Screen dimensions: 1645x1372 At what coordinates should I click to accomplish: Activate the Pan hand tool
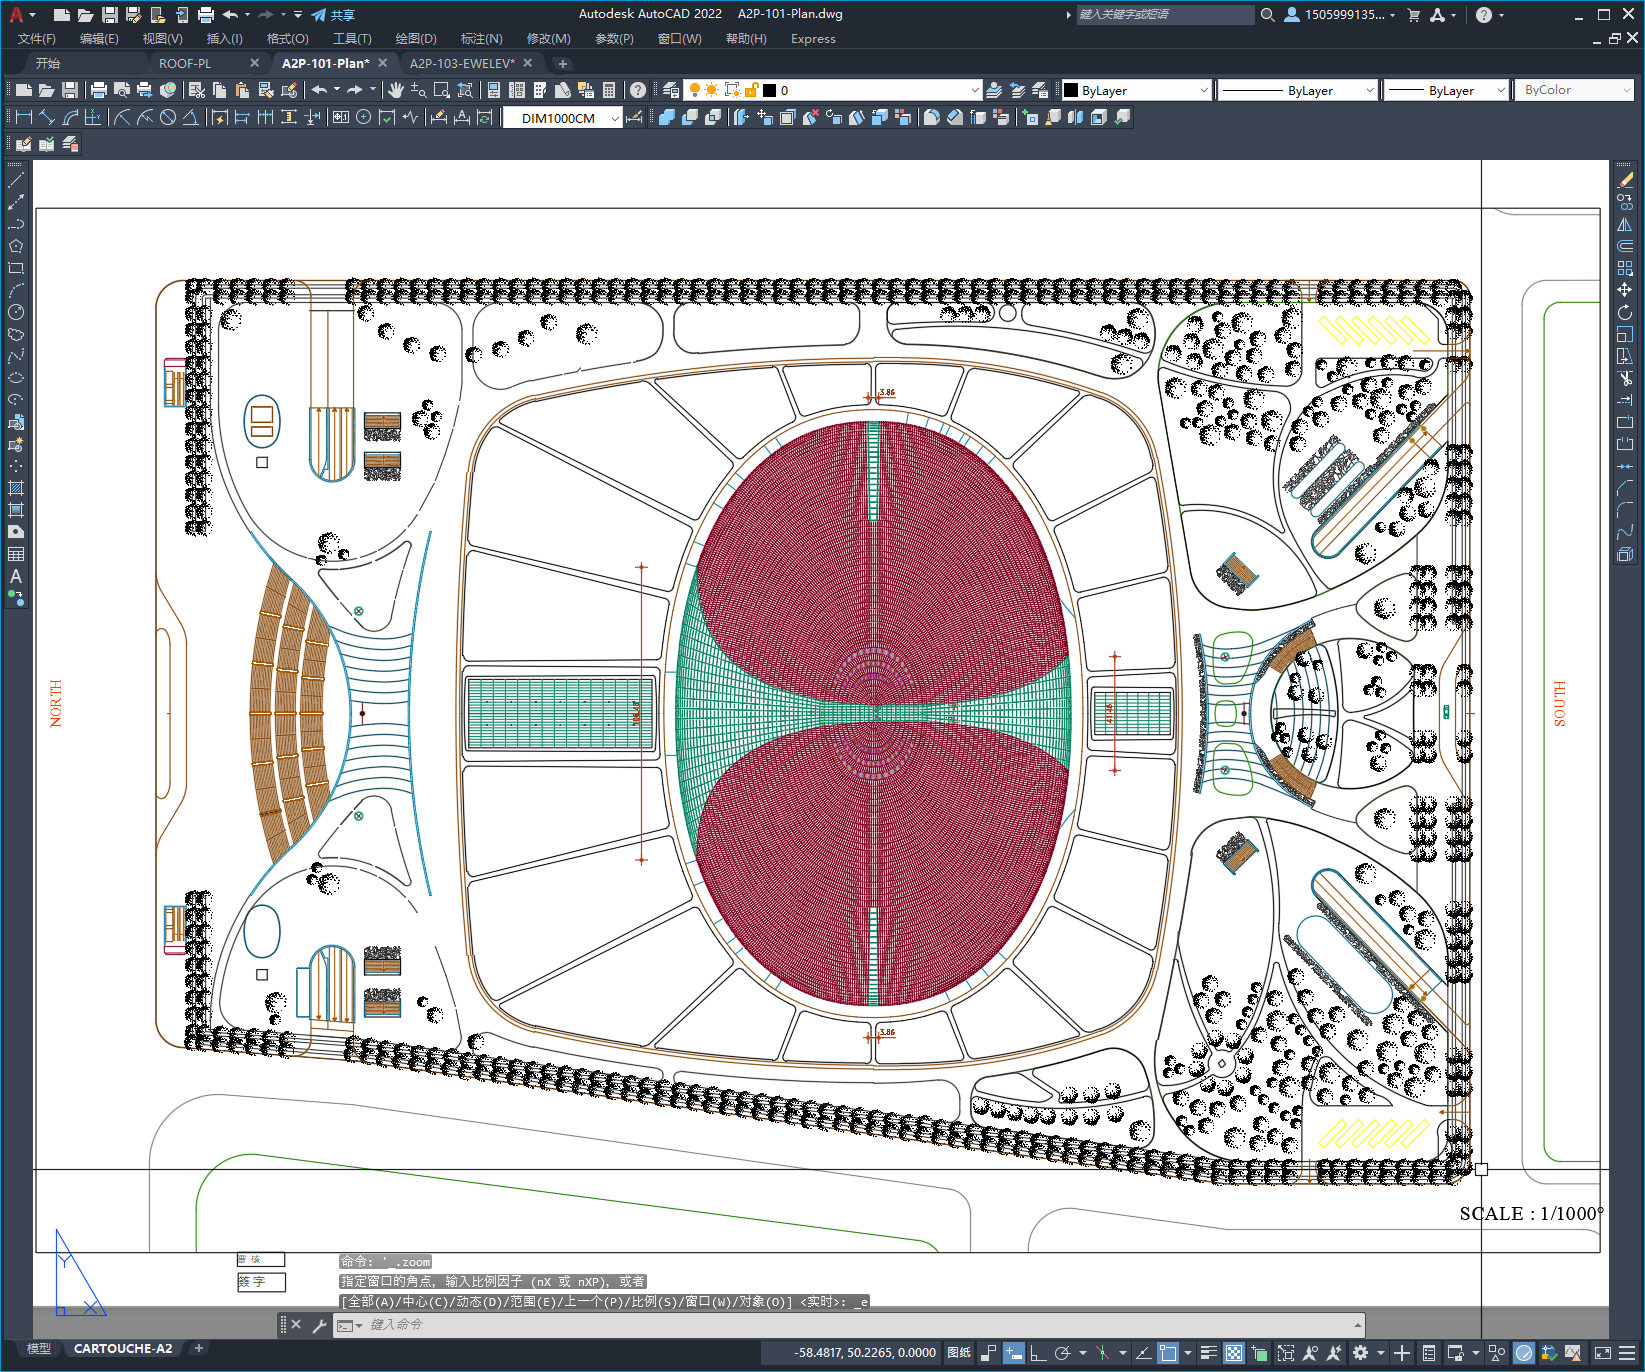(x=396, y=90)
